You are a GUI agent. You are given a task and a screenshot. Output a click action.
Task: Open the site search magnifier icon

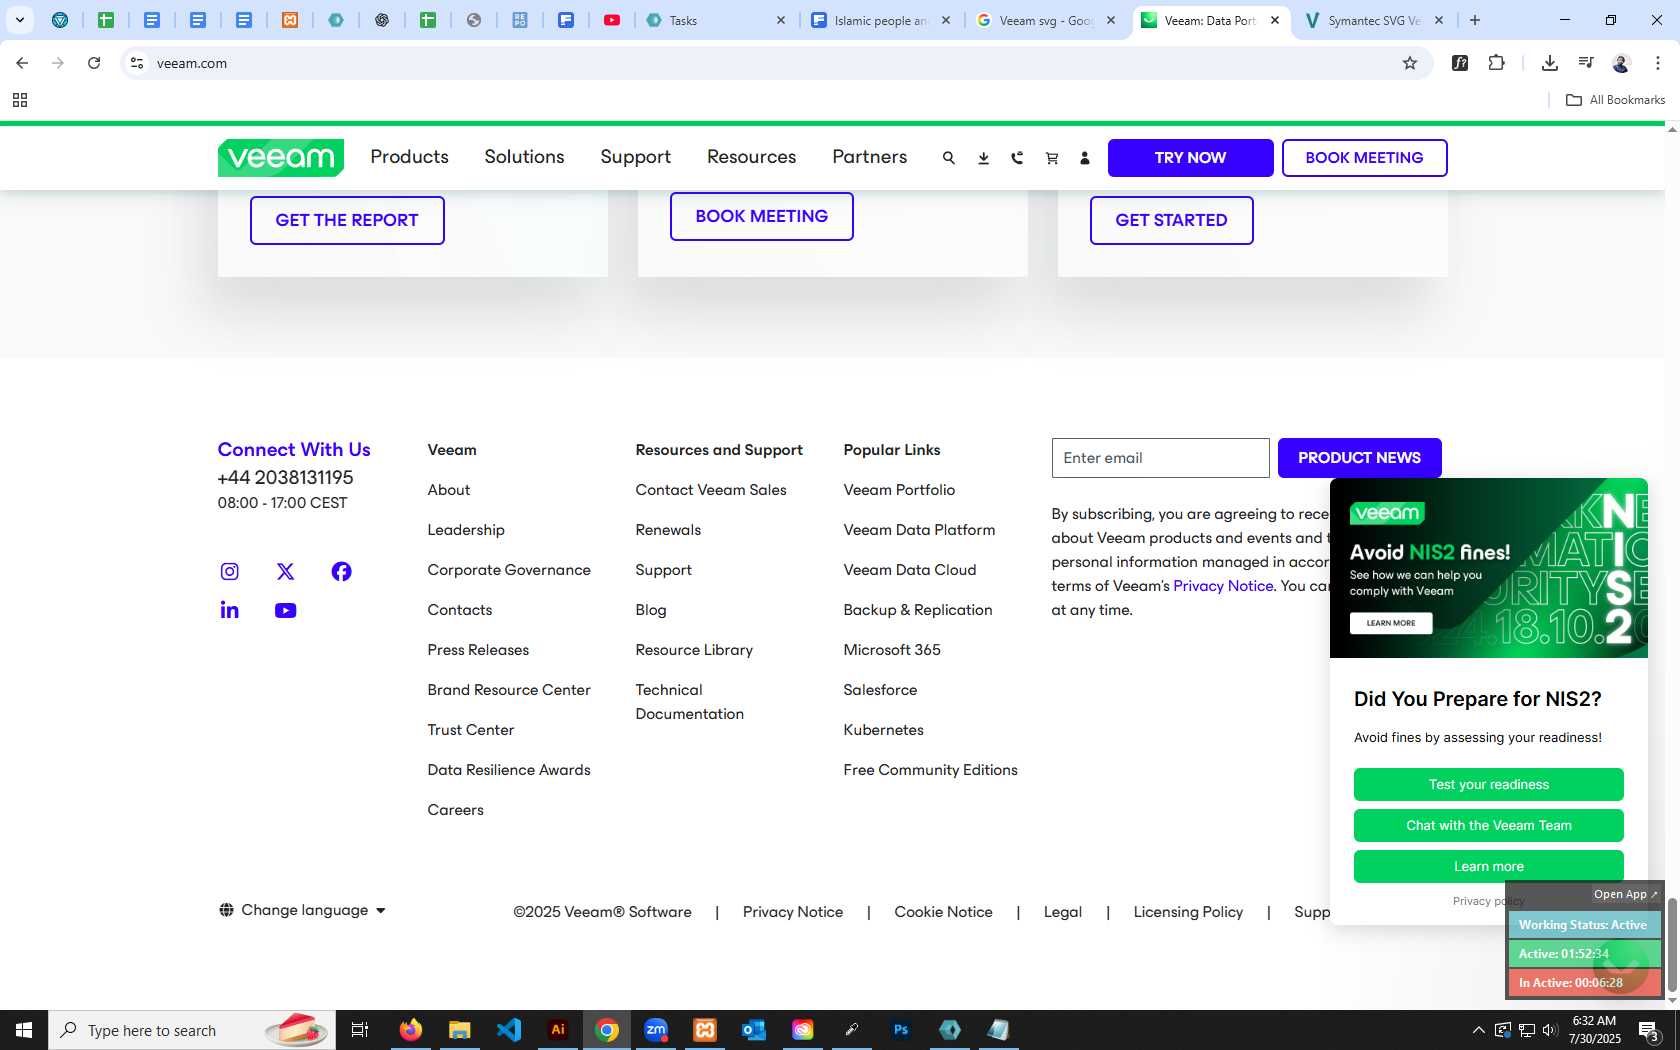tap(949, 158)
